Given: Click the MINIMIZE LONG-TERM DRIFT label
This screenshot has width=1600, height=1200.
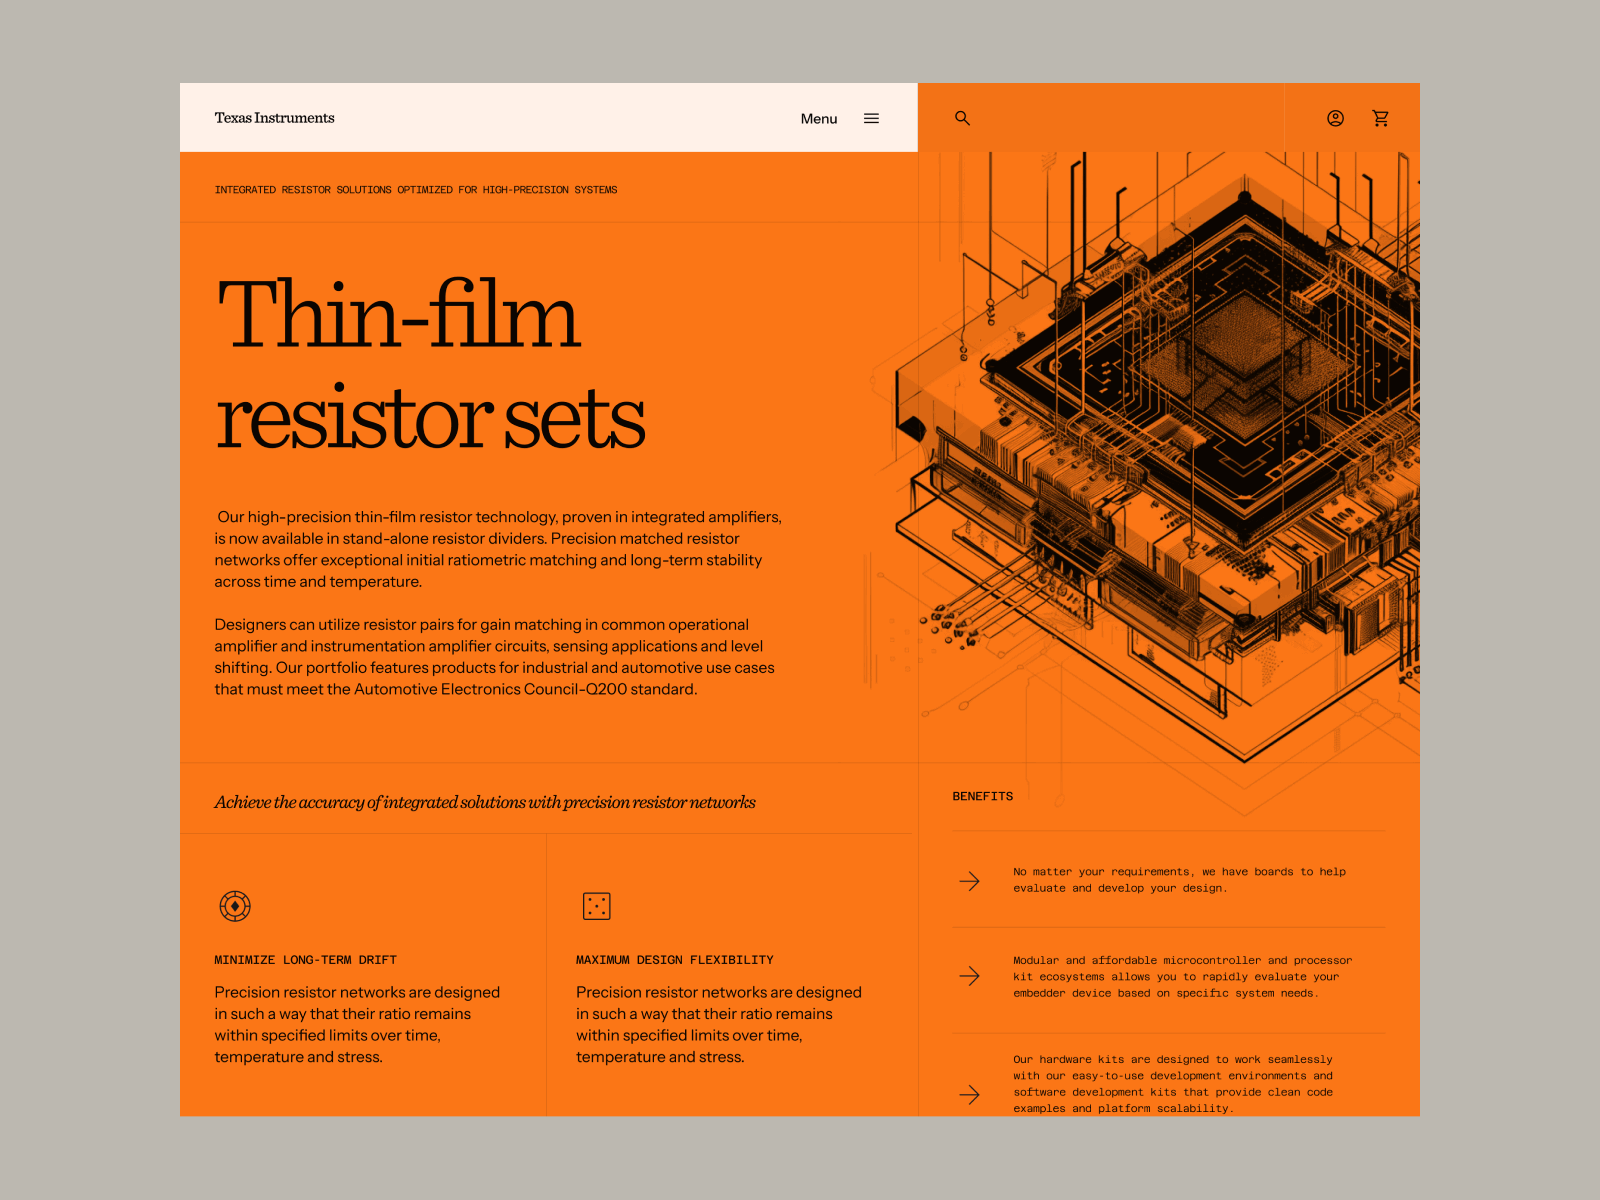Looking at the screenshot, I should coord(305,959).
